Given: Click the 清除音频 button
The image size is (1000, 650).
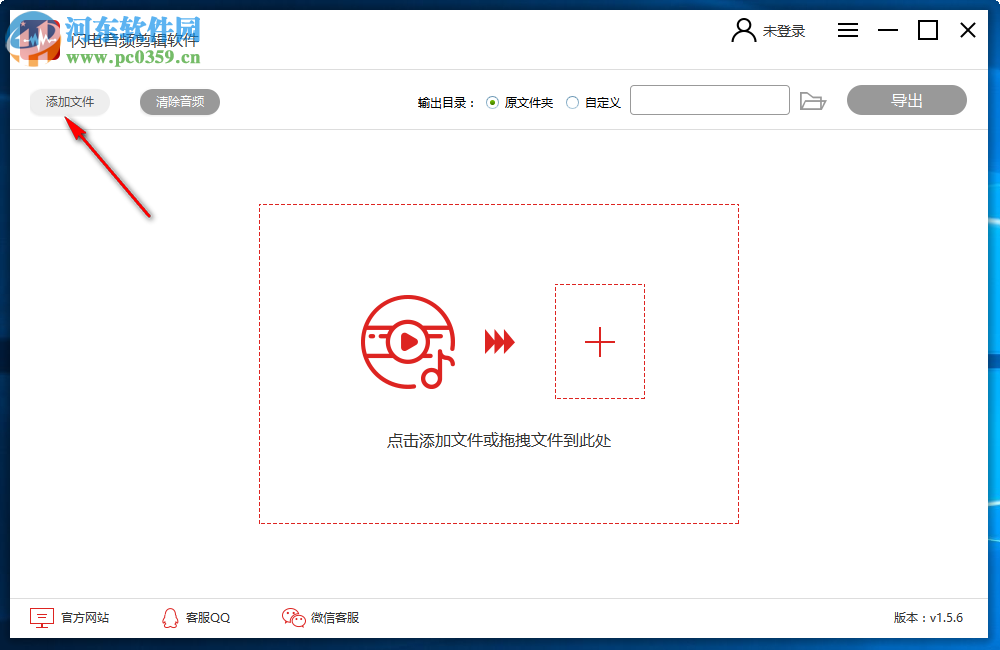Looking at the screenshot, I should pyautogui.click(x=179, y=102).
